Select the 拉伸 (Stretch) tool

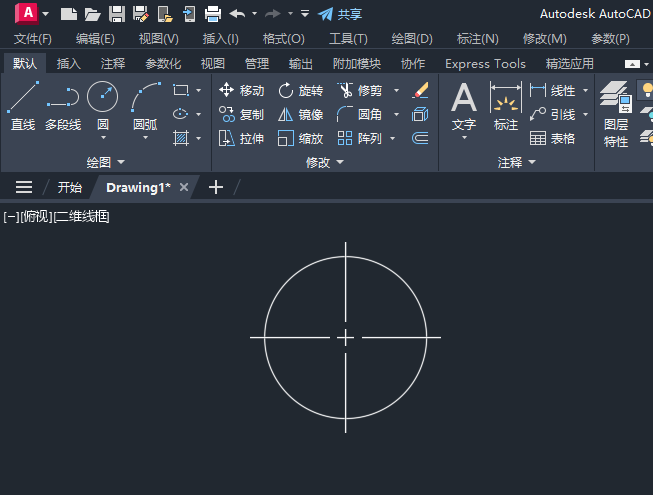[x=241, y=138]
